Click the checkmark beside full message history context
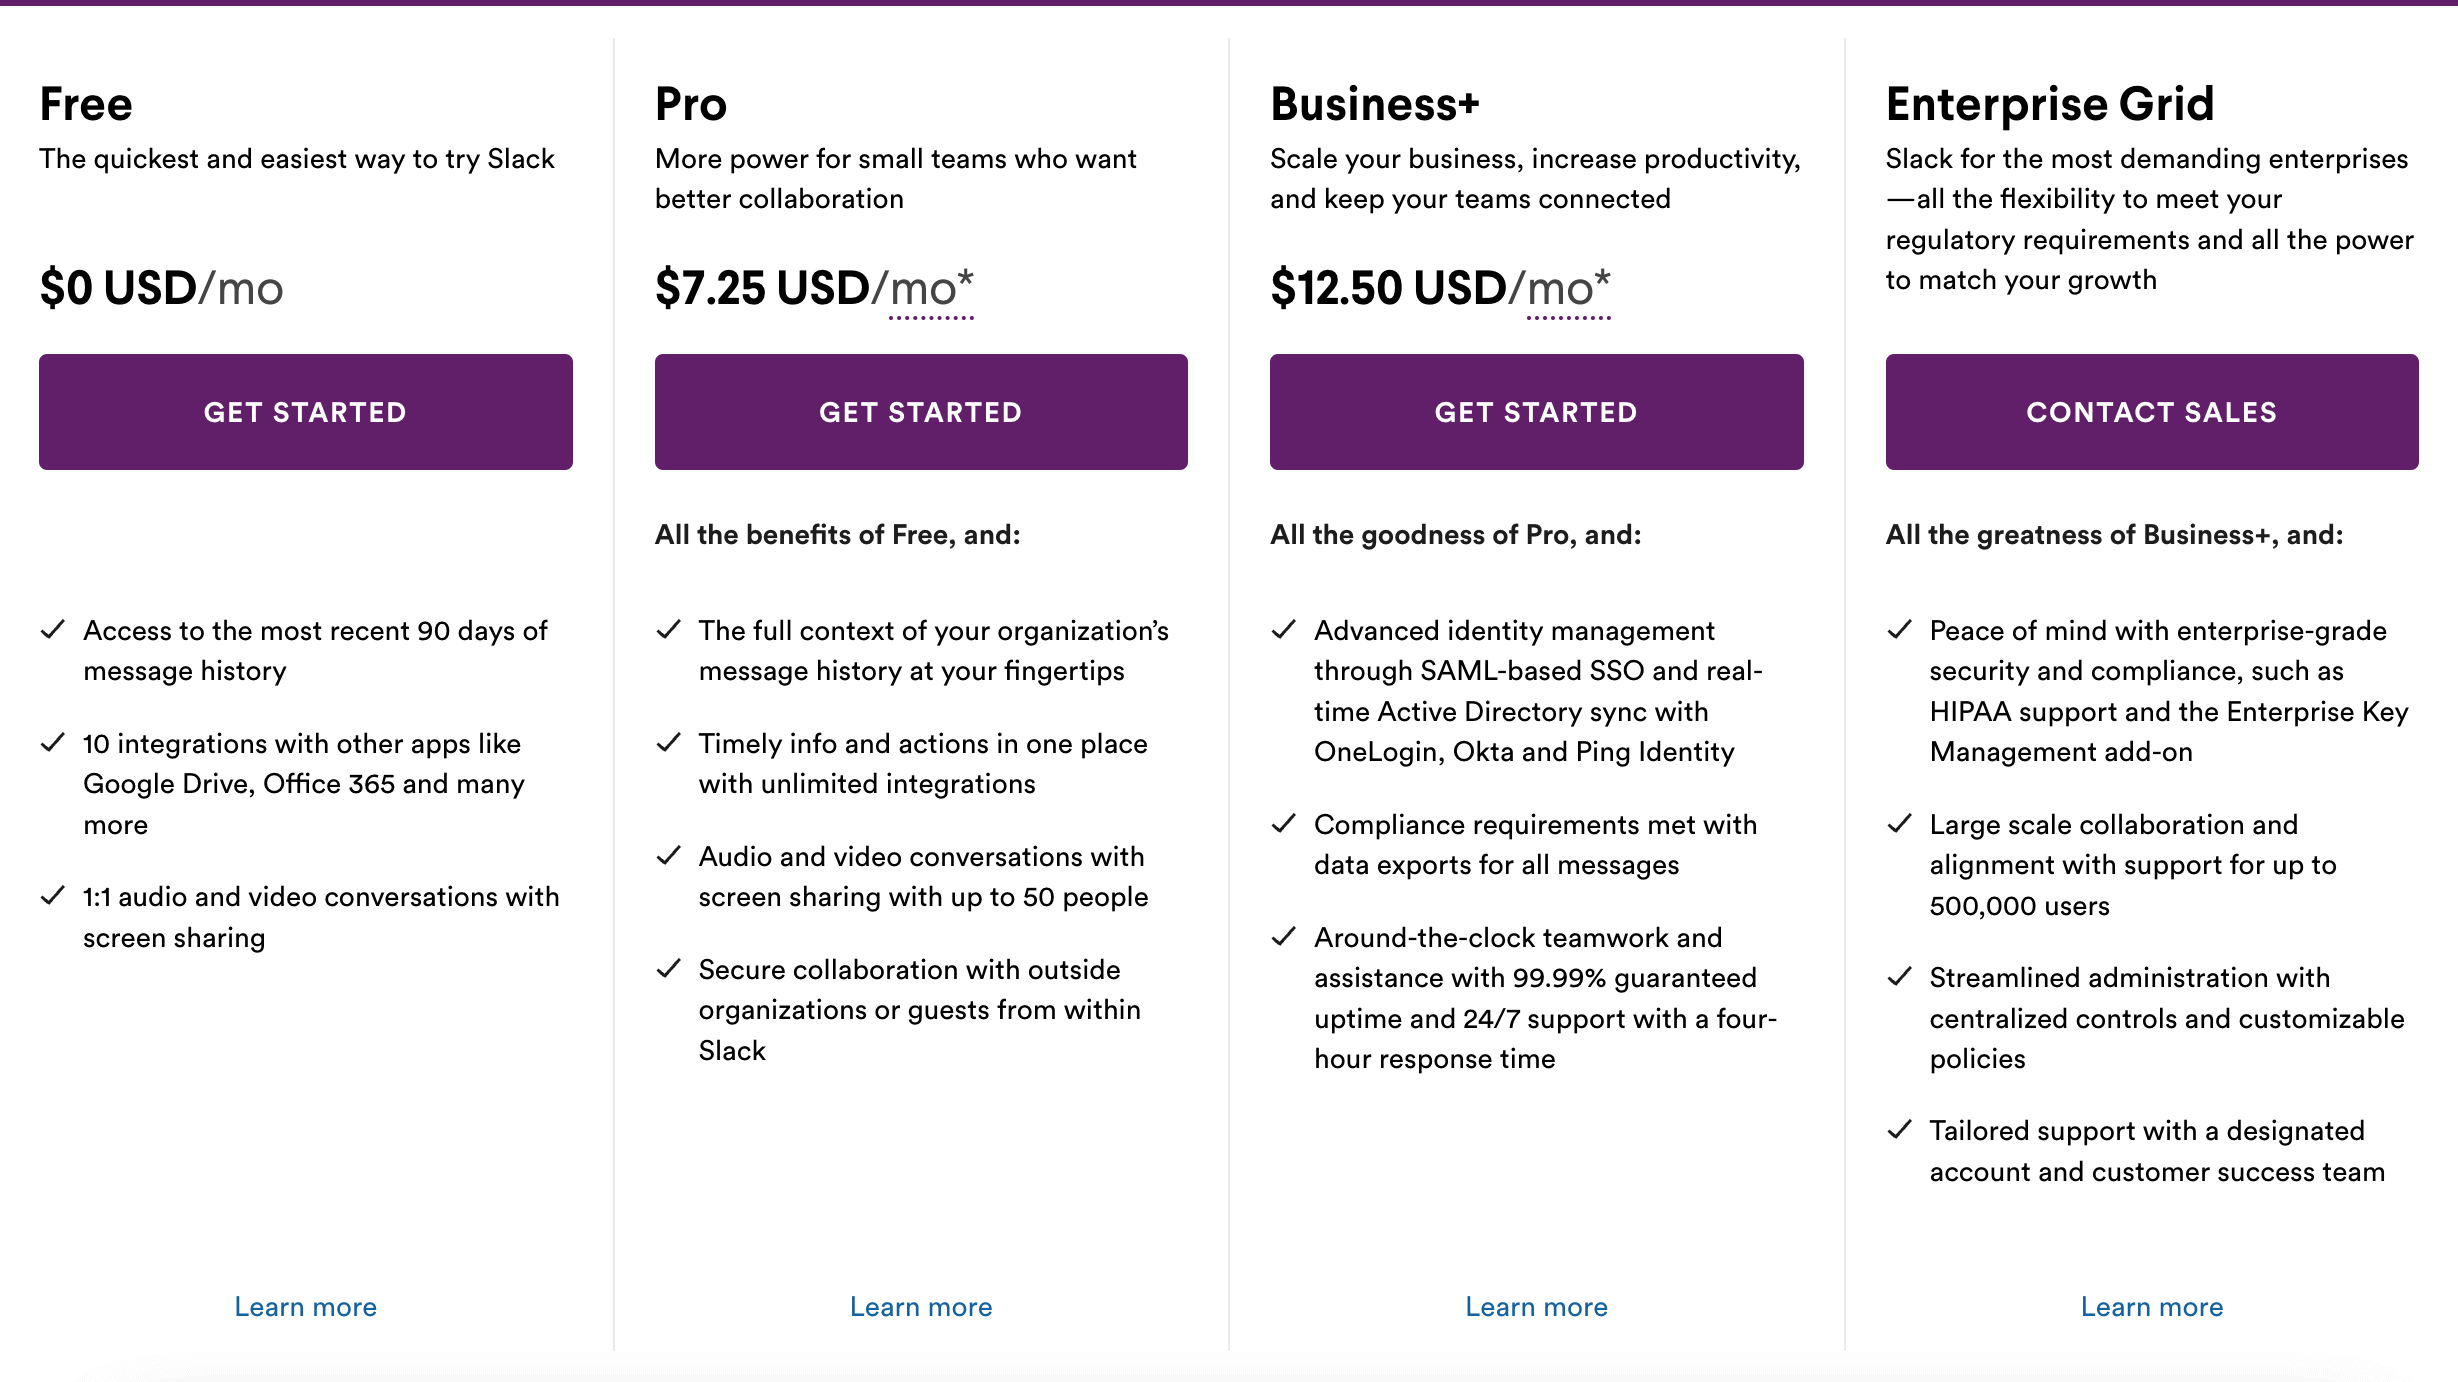The height and width of the screenshot is (1382, 2458). point(667,630)
